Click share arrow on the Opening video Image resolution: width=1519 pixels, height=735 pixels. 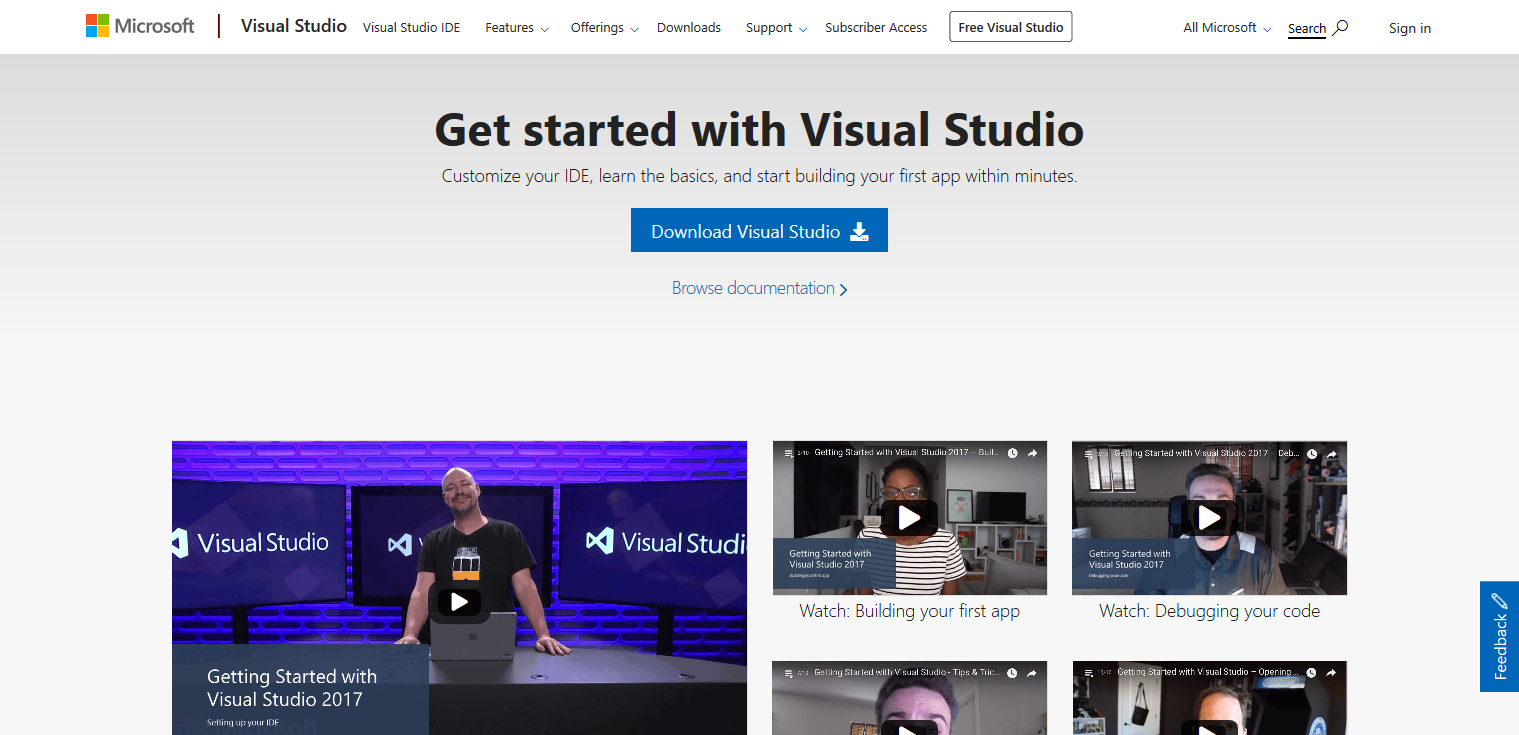point(1333,673)
